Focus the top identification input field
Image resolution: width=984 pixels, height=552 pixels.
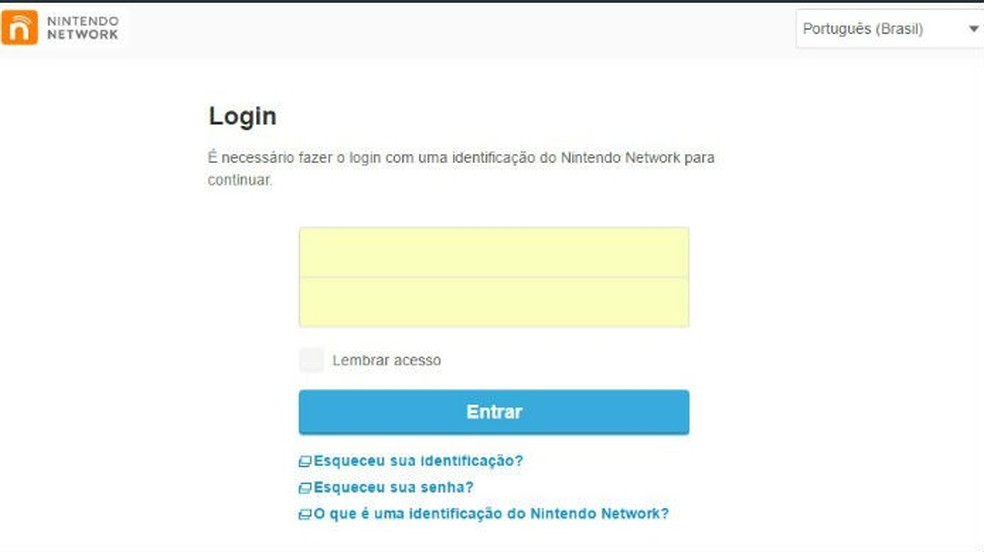click(494, 252)
